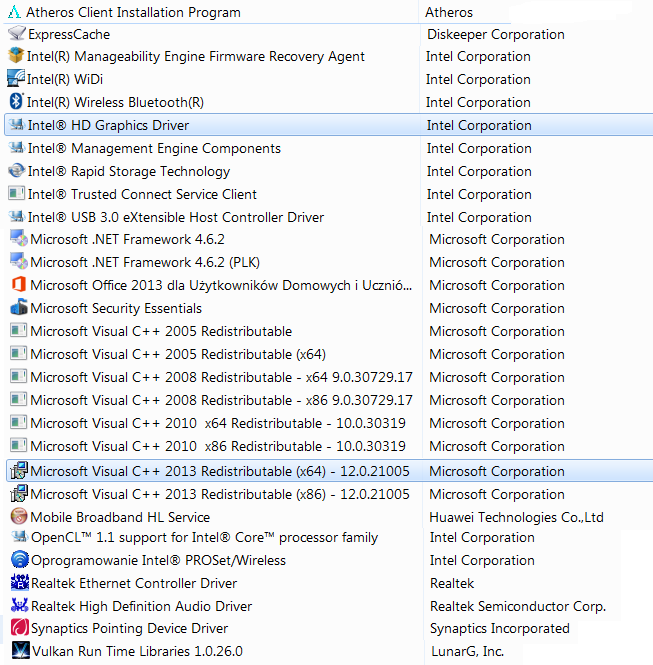Click the Intel Wireless Bluetooth icon
This screenshot has width=653, height=665.
pos(16,102)
